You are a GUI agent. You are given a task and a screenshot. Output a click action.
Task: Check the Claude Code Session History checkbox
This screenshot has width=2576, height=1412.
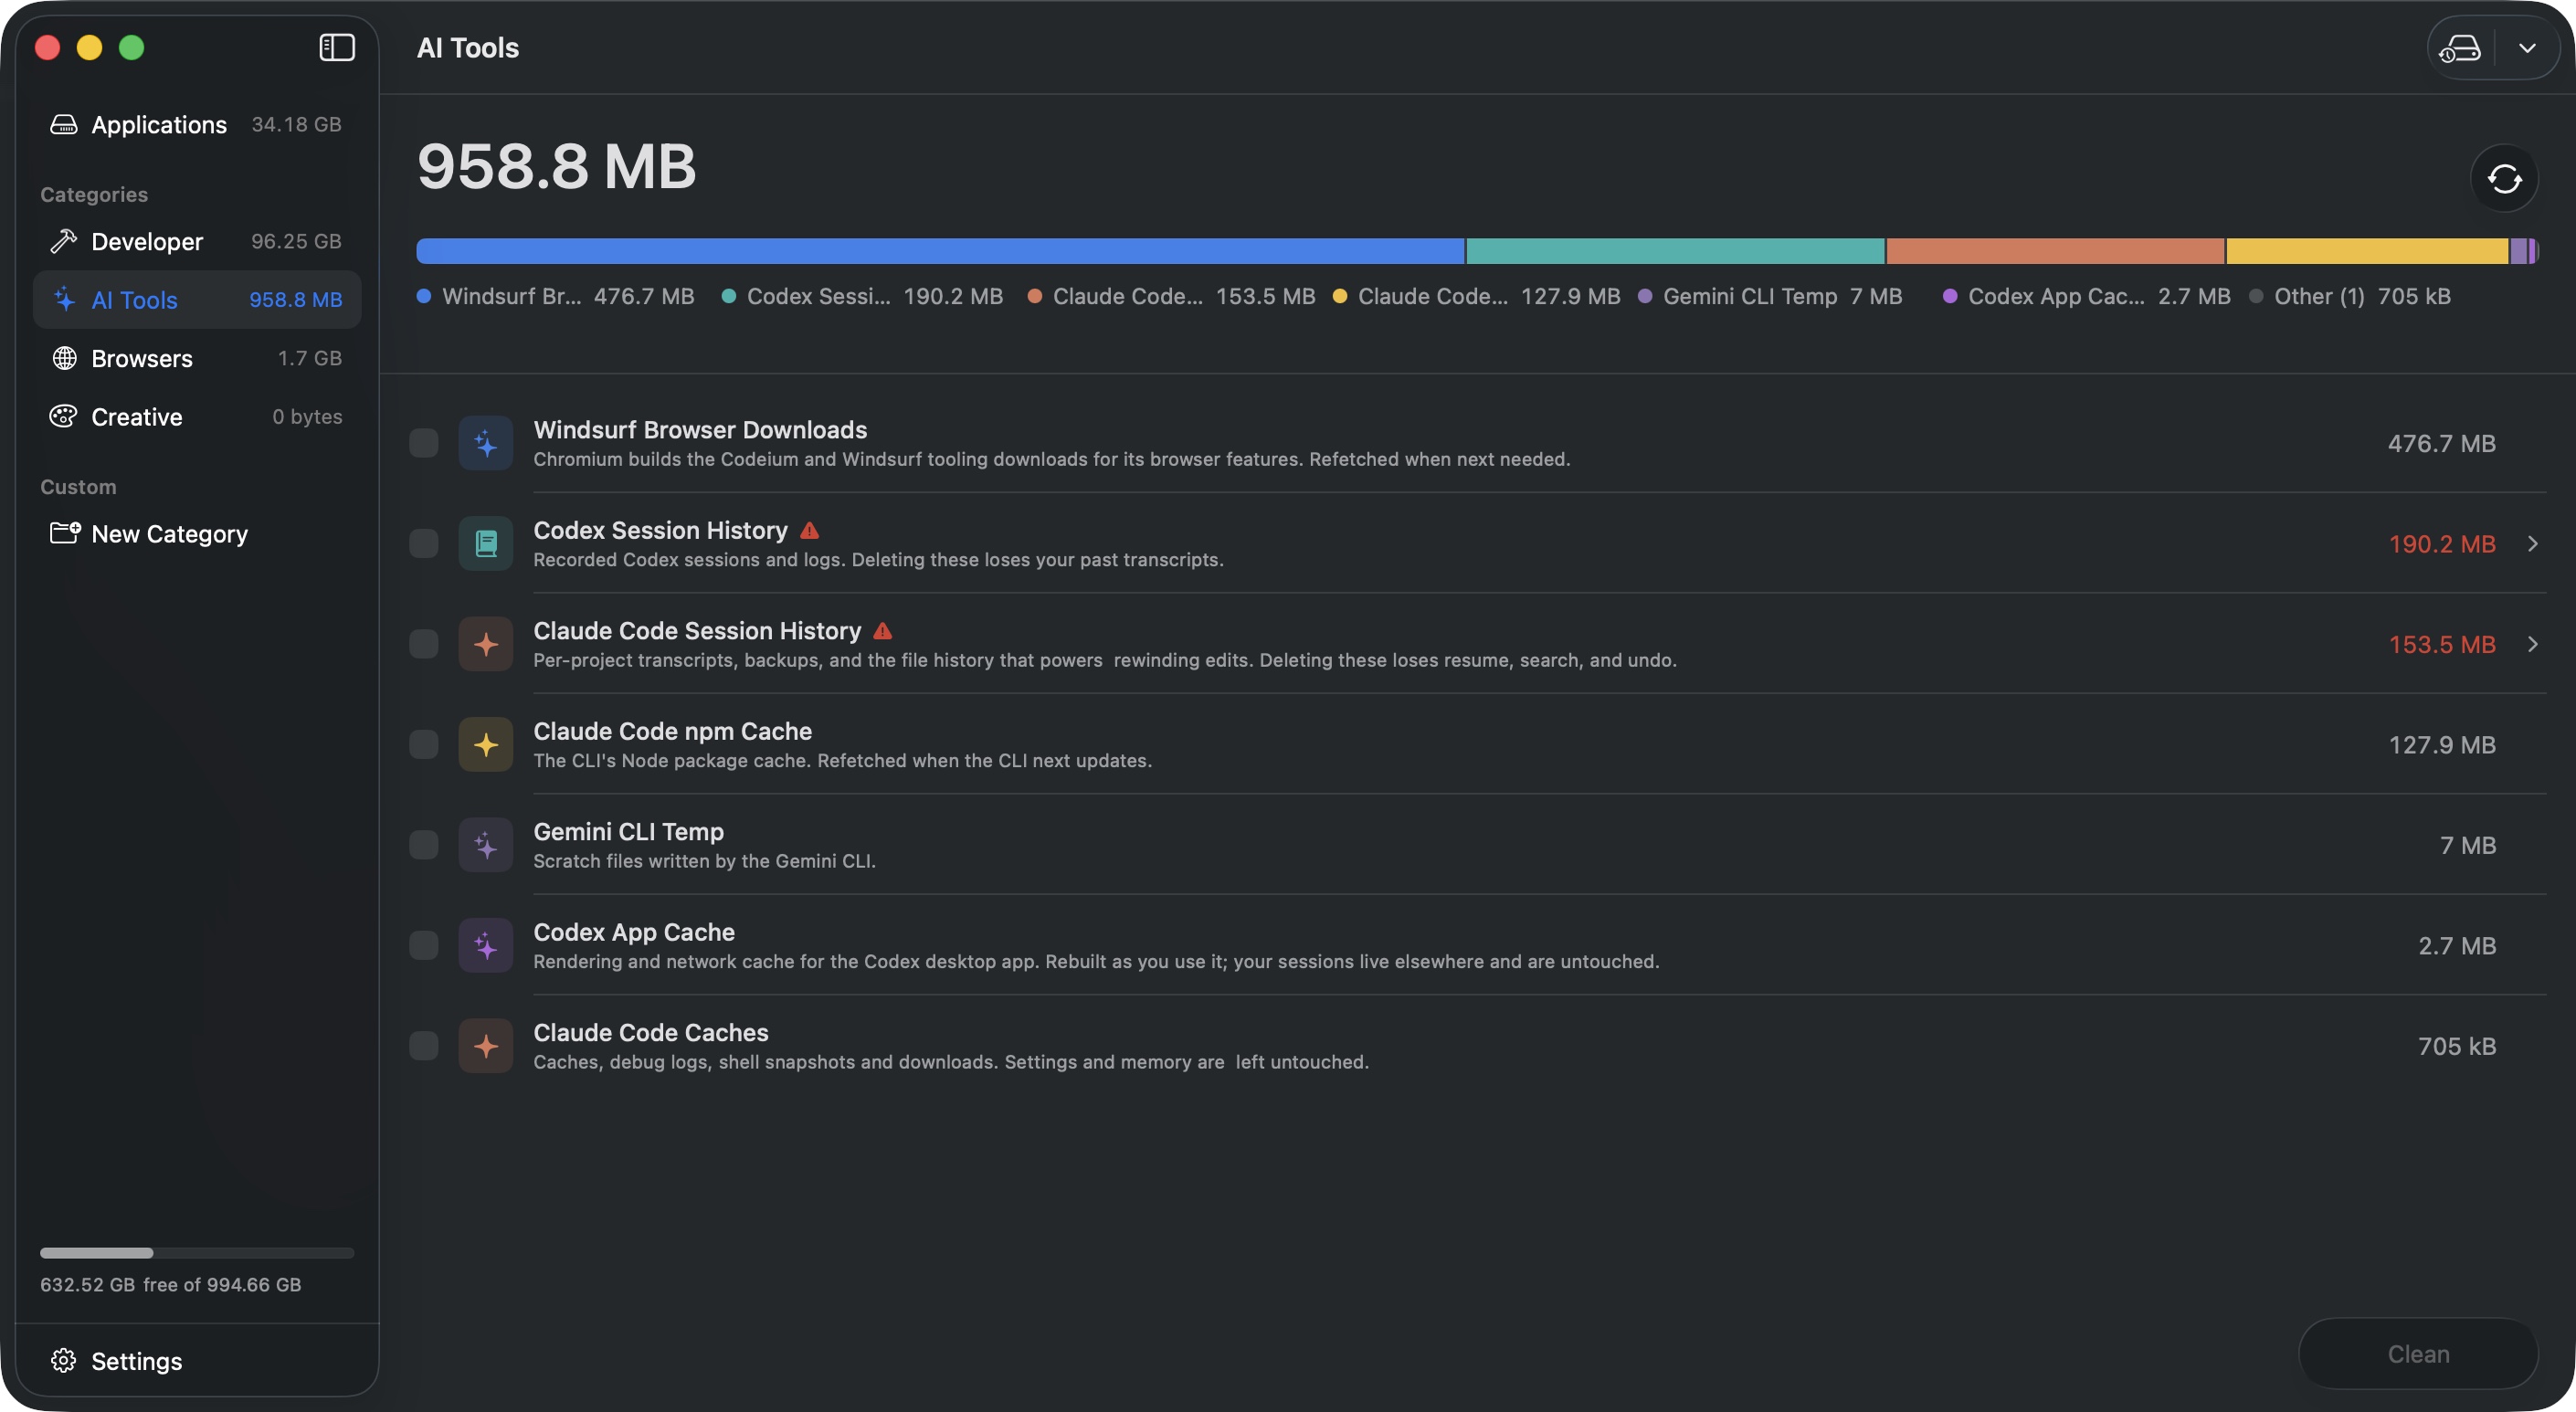click(424, 644)
